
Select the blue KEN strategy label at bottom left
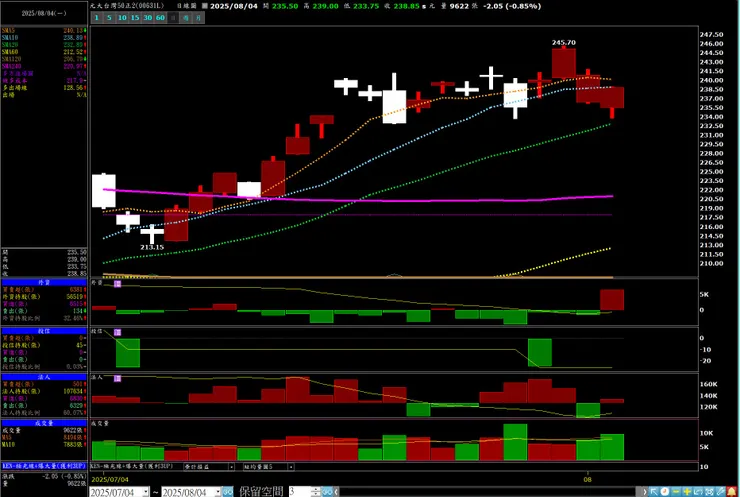44,466
